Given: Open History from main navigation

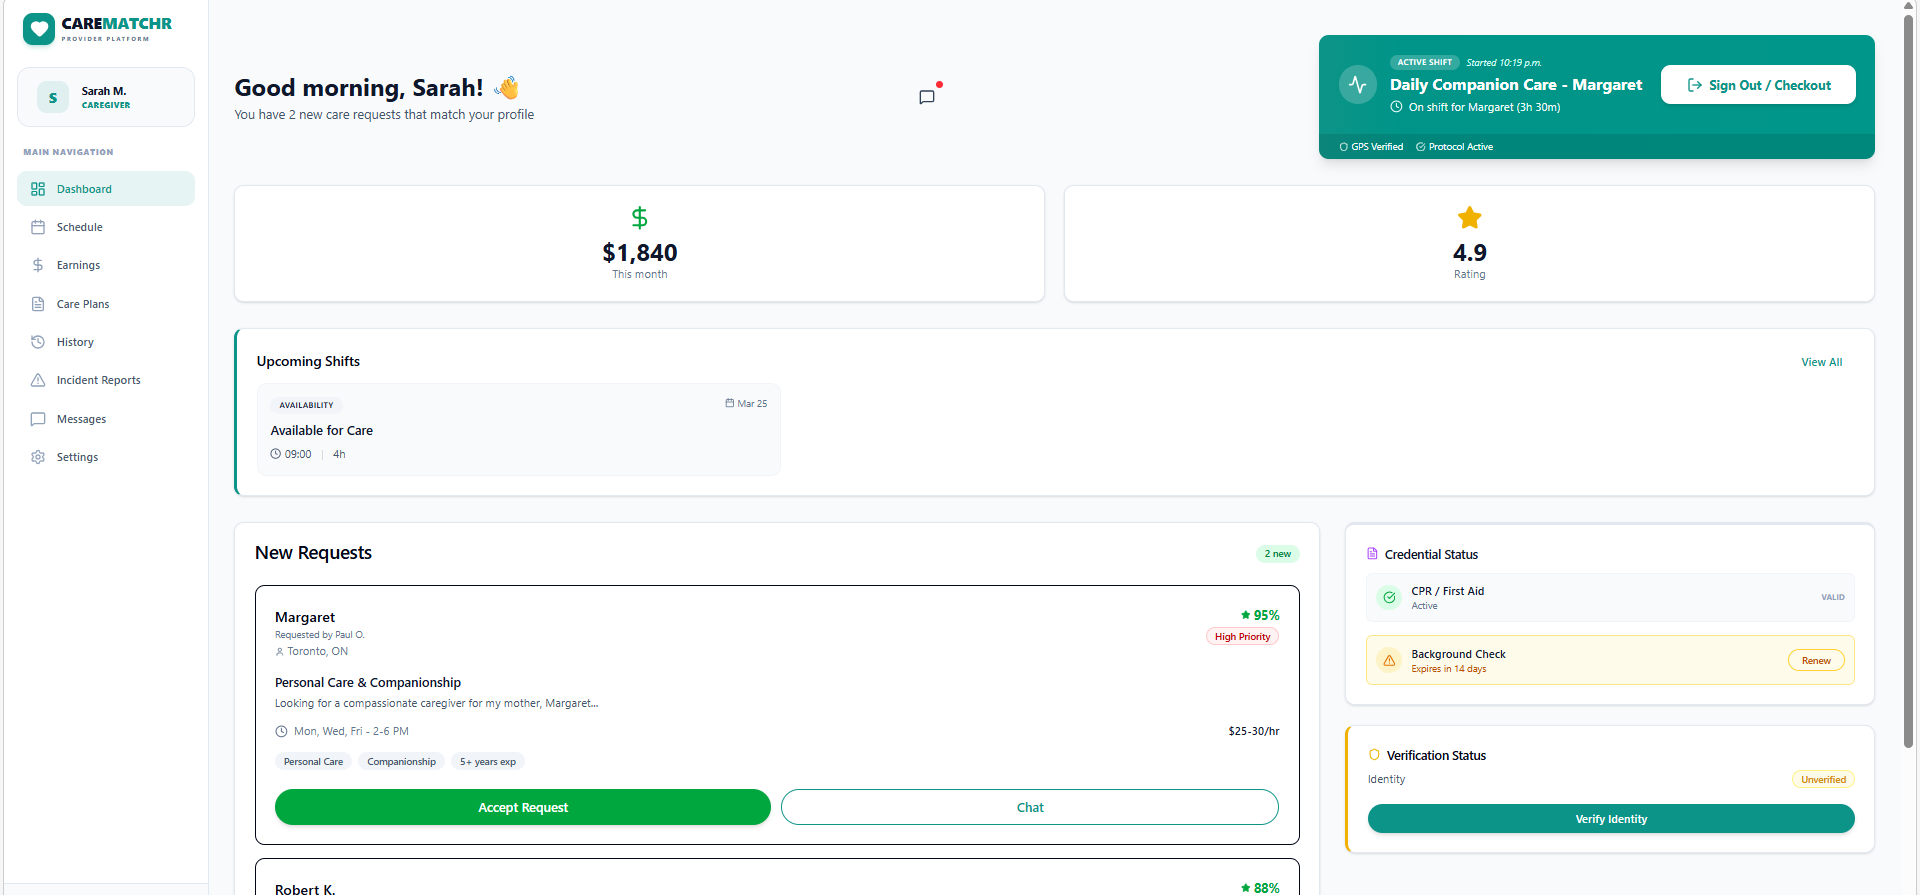Looking at the screenshot, I should [x=106, y=342].
